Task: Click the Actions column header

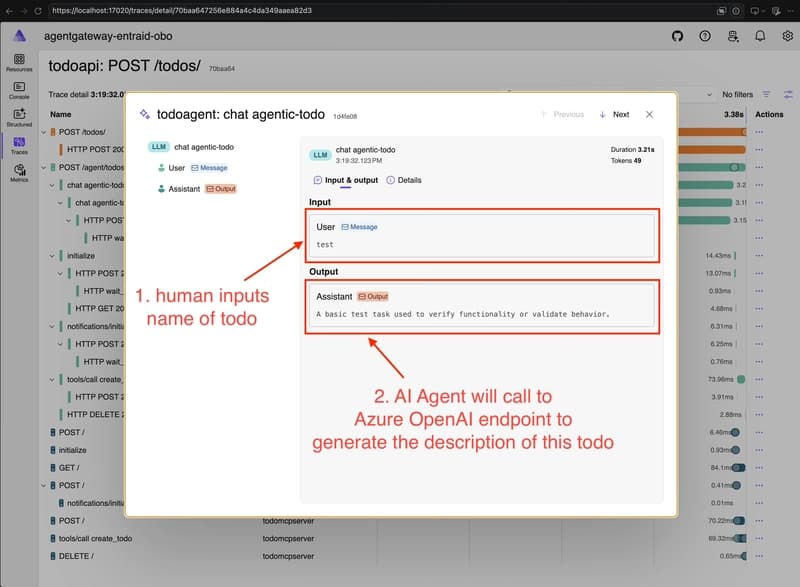Action: coord(769,114)
